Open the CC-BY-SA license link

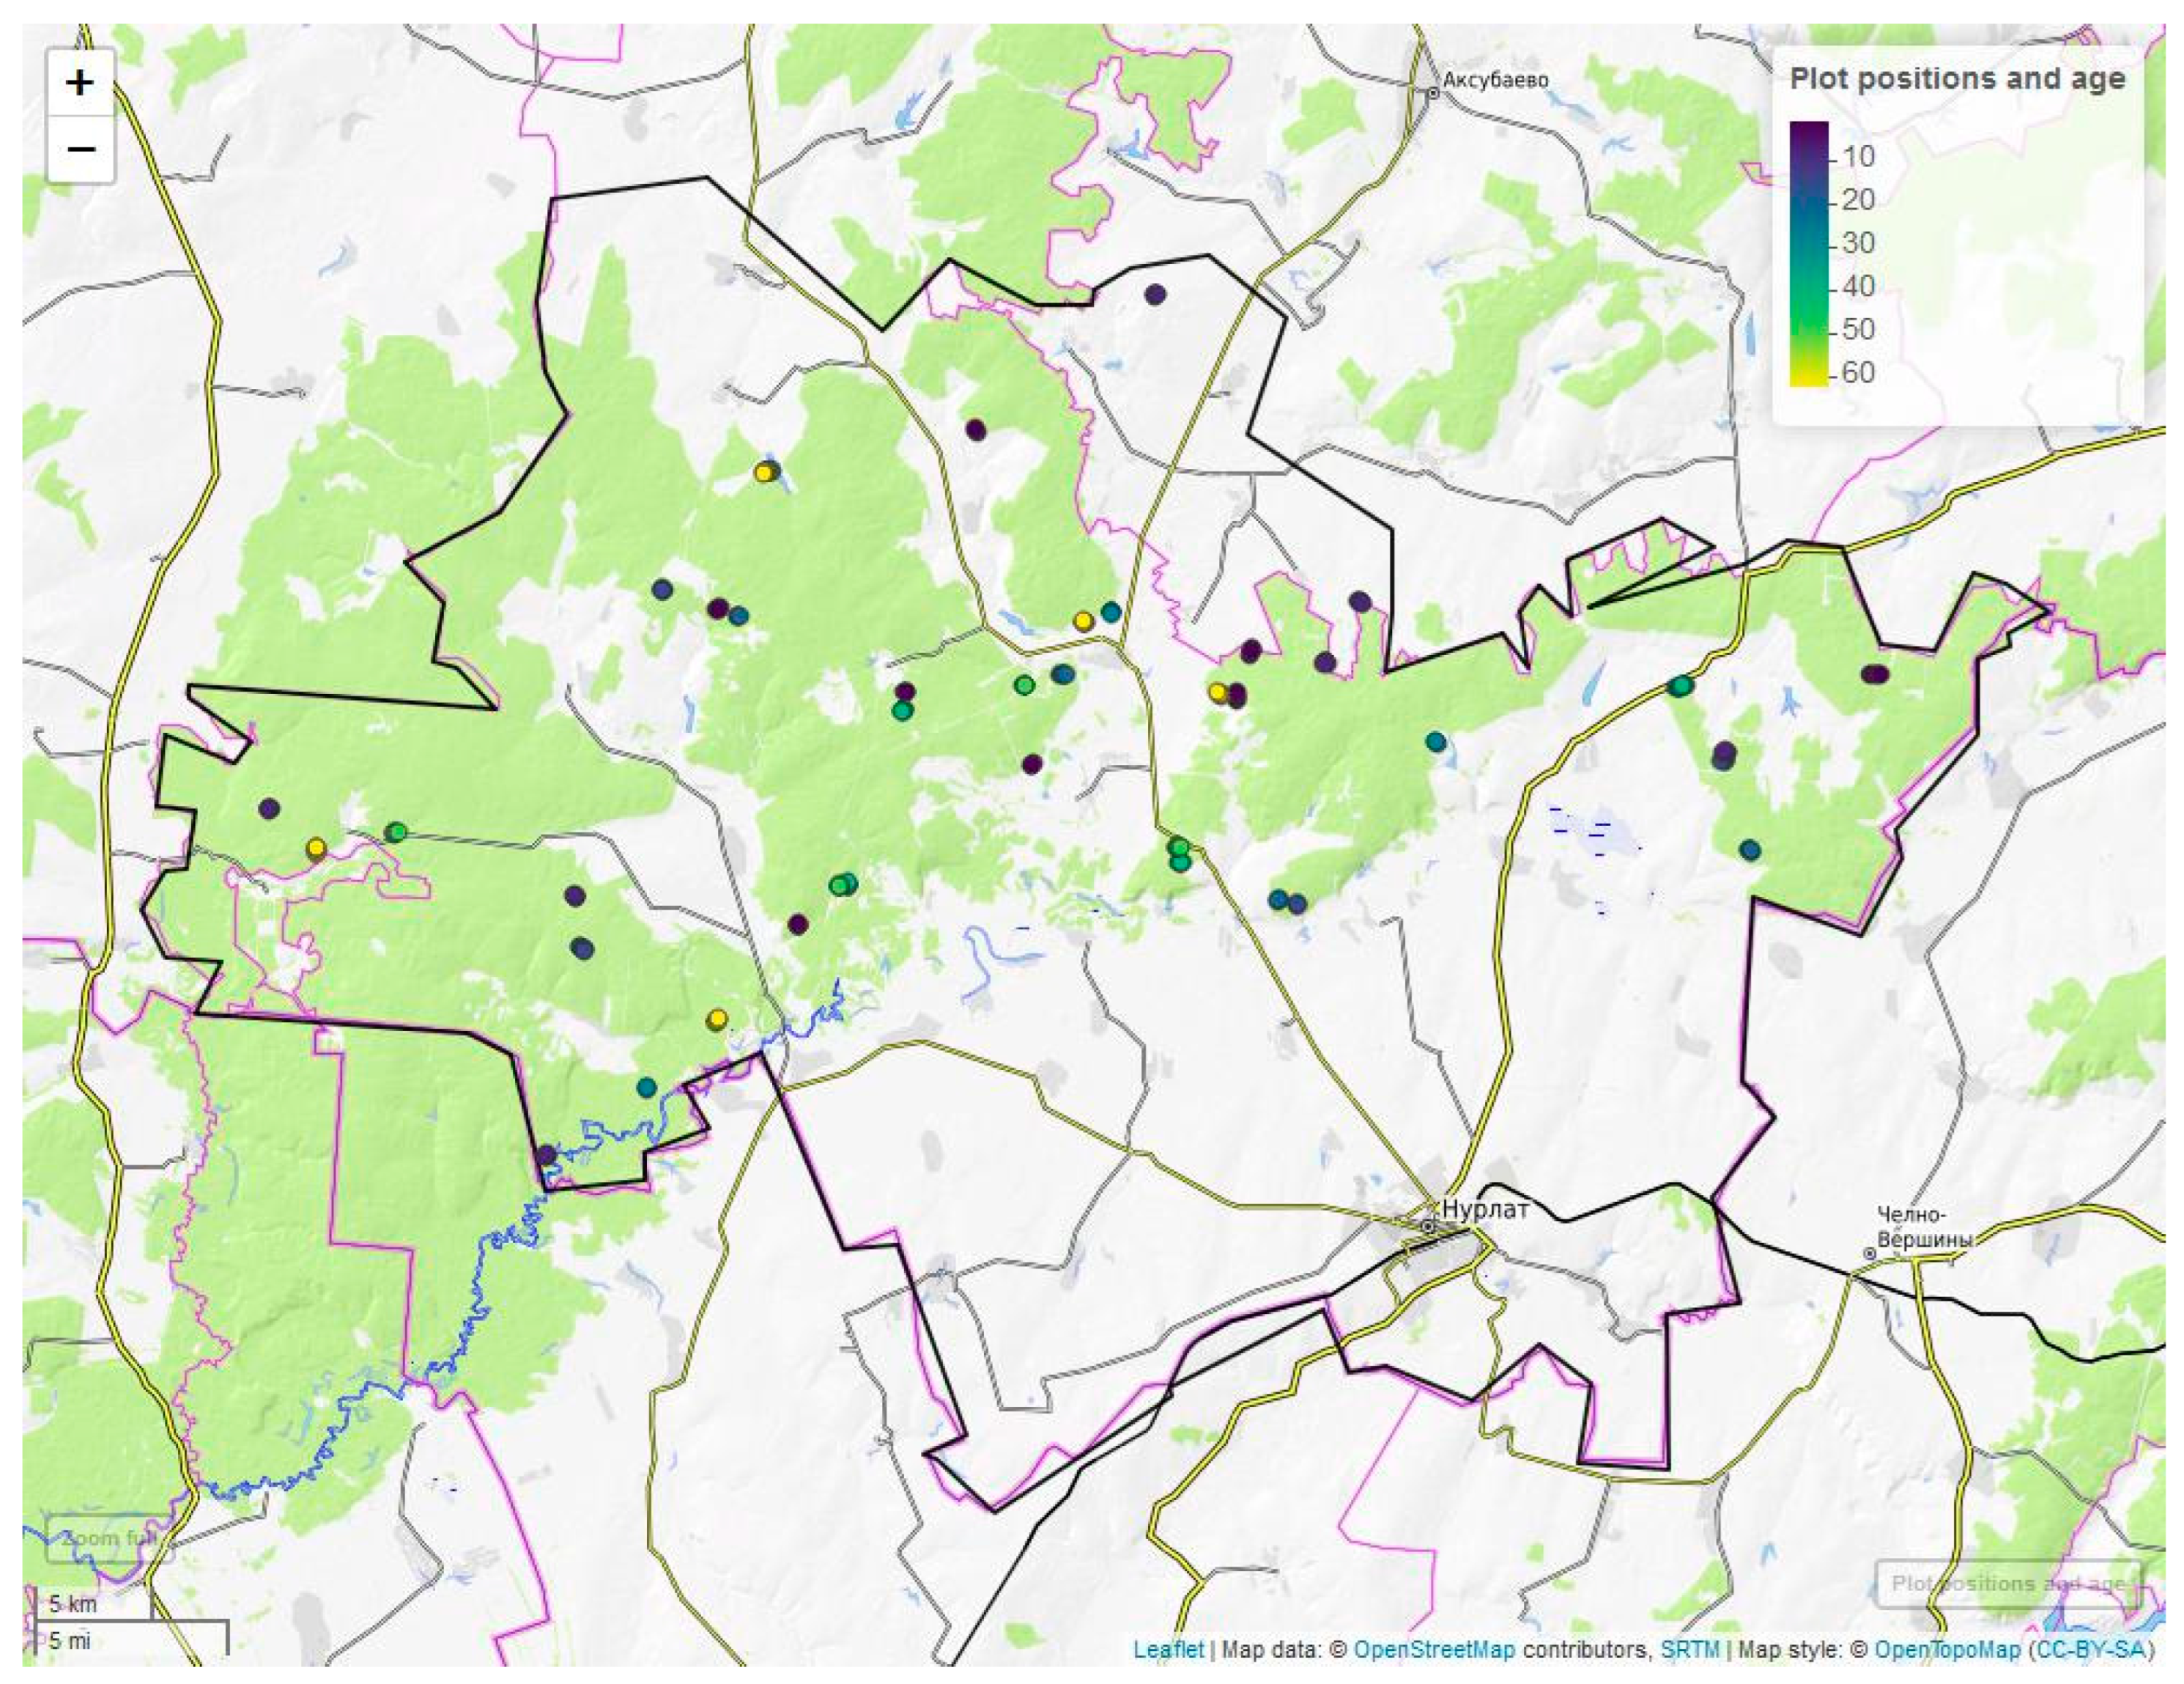(x=2090, y=1649)
